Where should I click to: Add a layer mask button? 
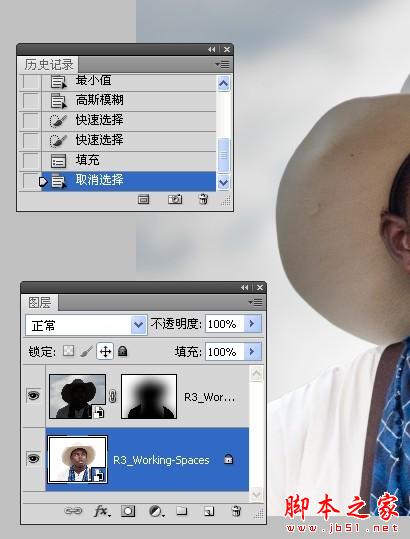click(x=128, y=511)
